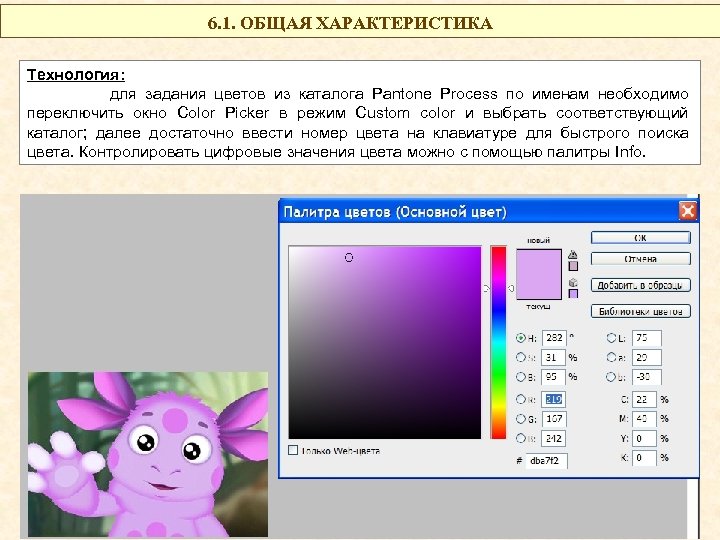720x540 pixels.
Task: Click the brightness field showing 95
Action: click(x=554, y=377)
